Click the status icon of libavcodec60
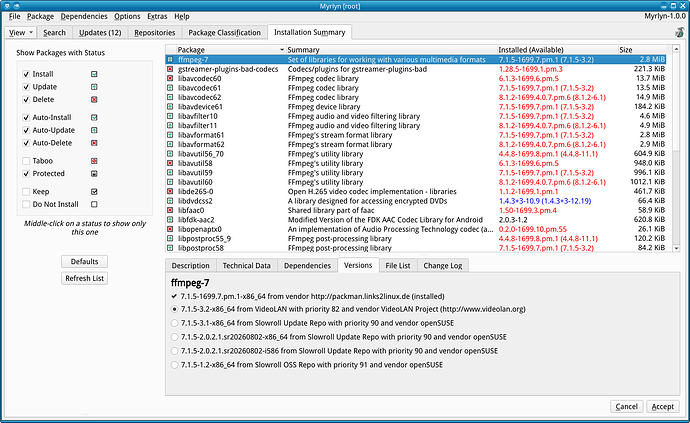 click(x=170, y=78)
